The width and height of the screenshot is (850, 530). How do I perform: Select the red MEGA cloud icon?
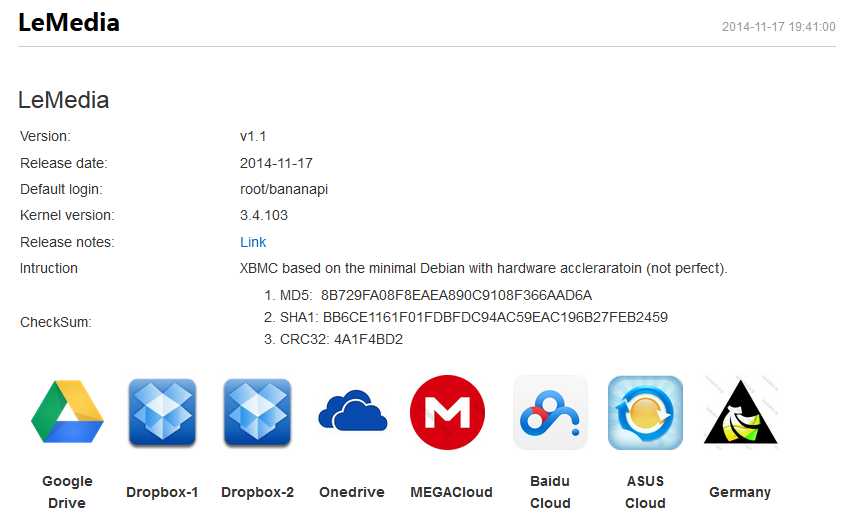(x=447, y=412)
